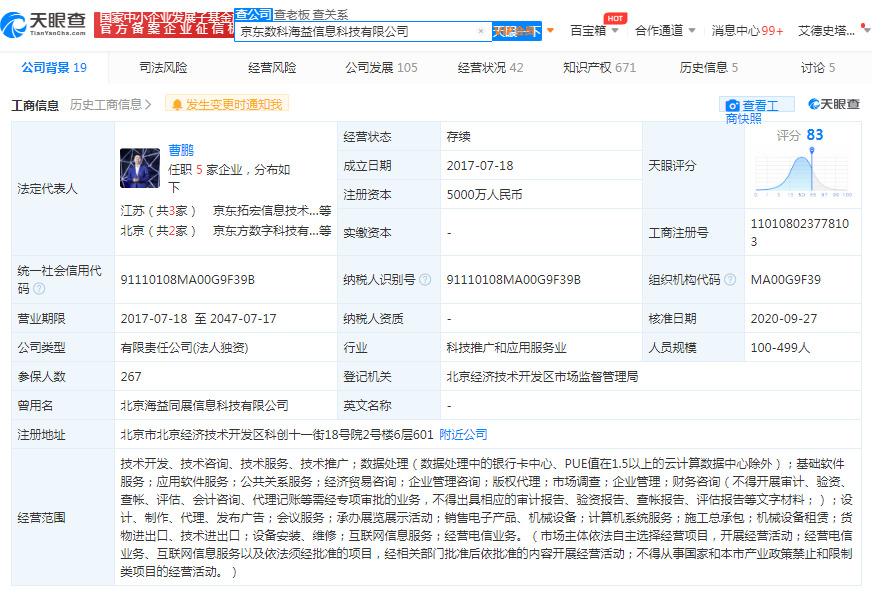
Task: Select the 知识产权 671 tab
Action: click(x=599, y=68)
